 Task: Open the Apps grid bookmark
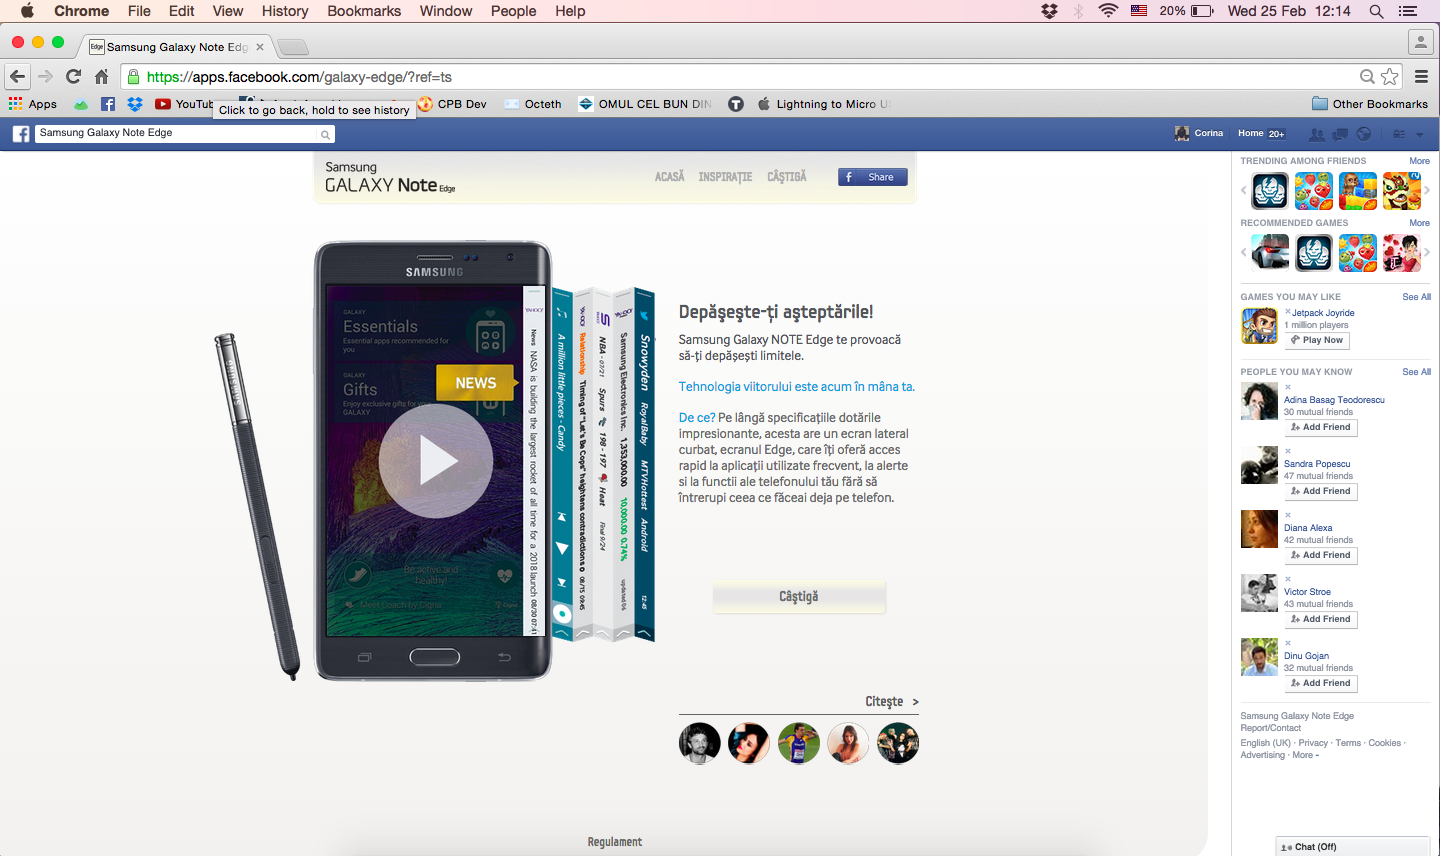tap(33, 104)
